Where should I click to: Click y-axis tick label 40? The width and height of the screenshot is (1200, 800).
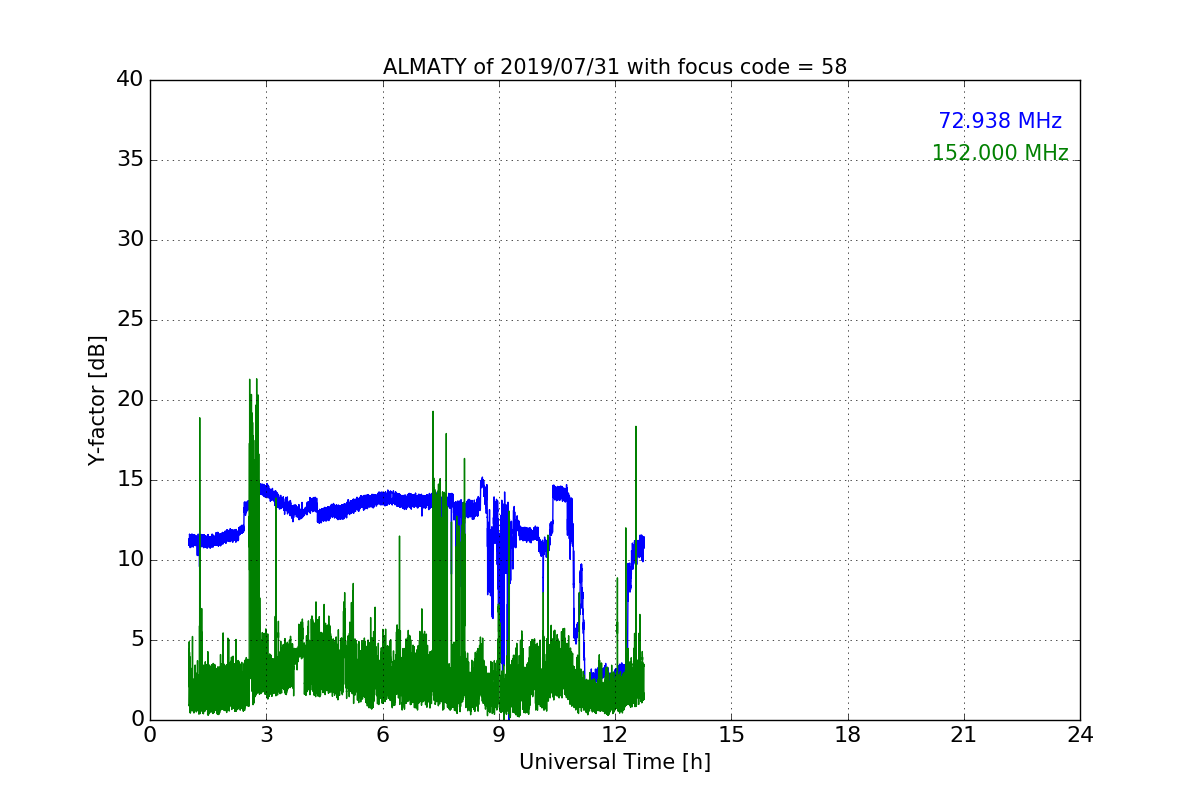(130, 80)
